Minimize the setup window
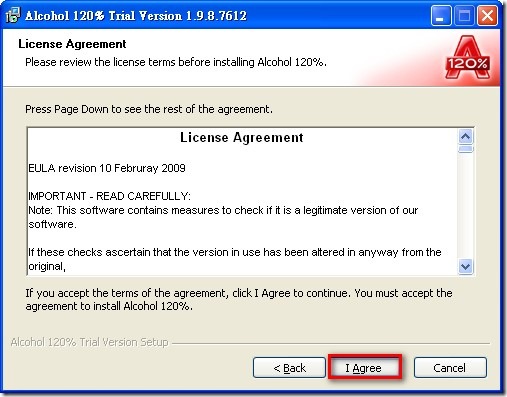This screenshot has width=507, height=397. [441, 15]
